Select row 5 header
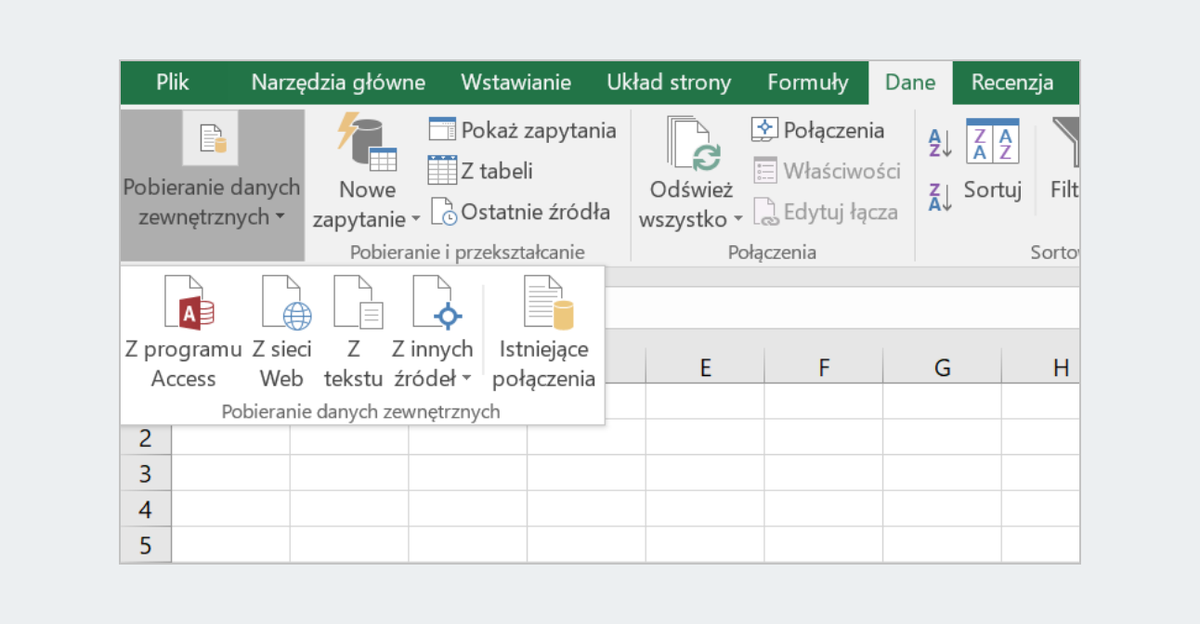Image resolution: width=1200 pixels, height=624 pixels. [x=146, y=546]
